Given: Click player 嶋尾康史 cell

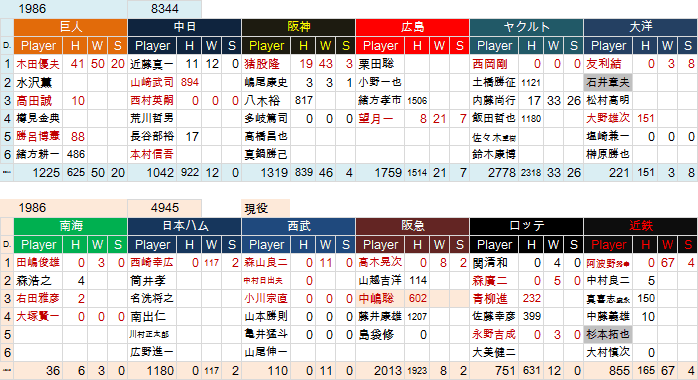Looking at the screenshot, I should 266,82.
